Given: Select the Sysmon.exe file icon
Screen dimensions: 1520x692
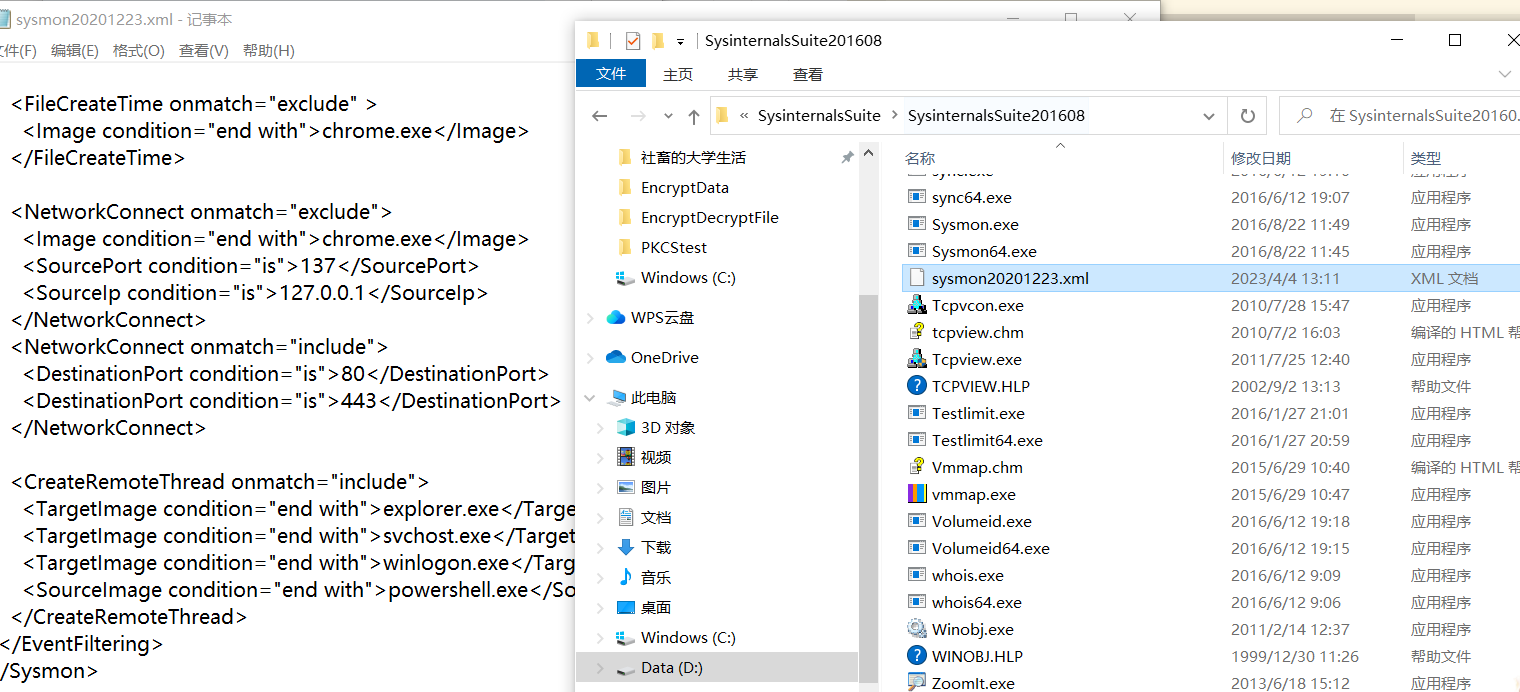Looking at the screenshot, I should (917, 225).
